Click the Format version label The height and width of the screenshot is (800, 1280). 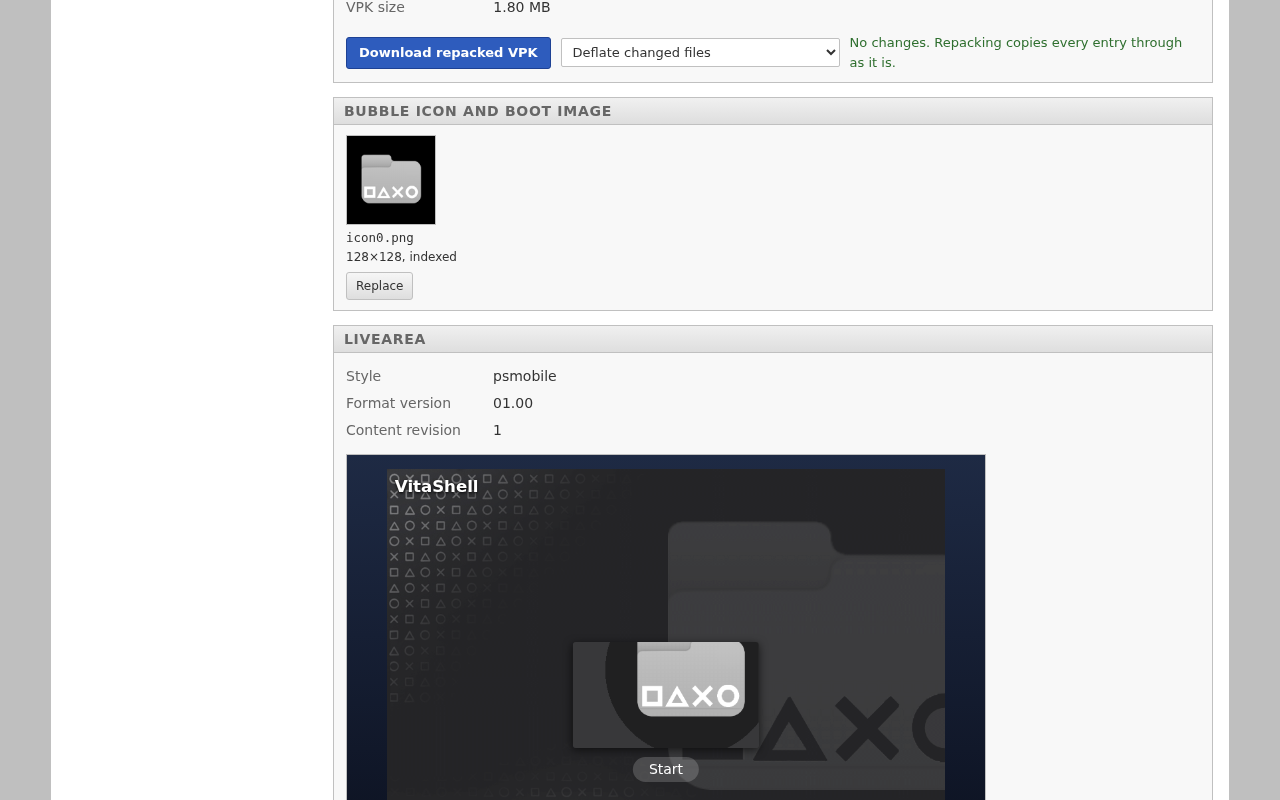[x=398, y=403]
